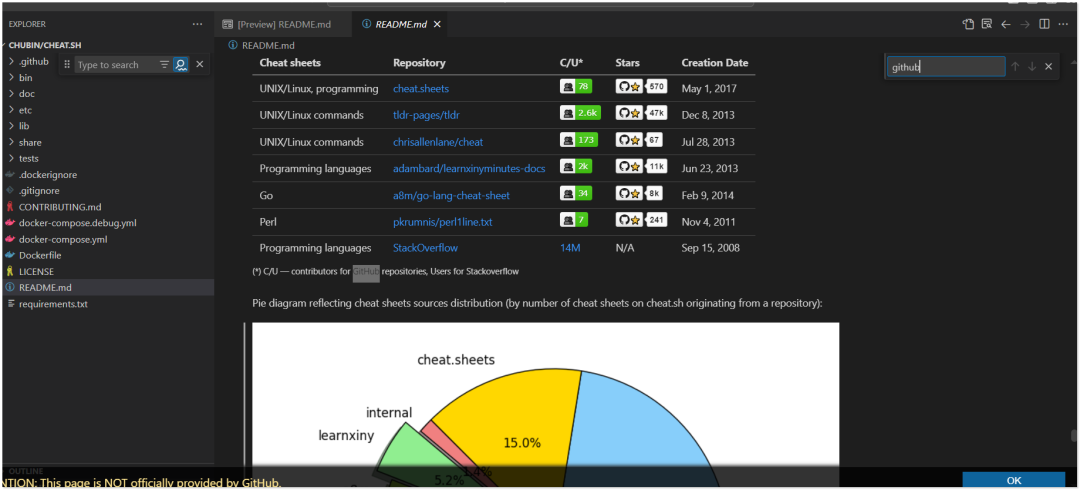1080x490 pixels.
Task: Toggle filter mode in Explorer tree search
Action: tap(164, 65)
